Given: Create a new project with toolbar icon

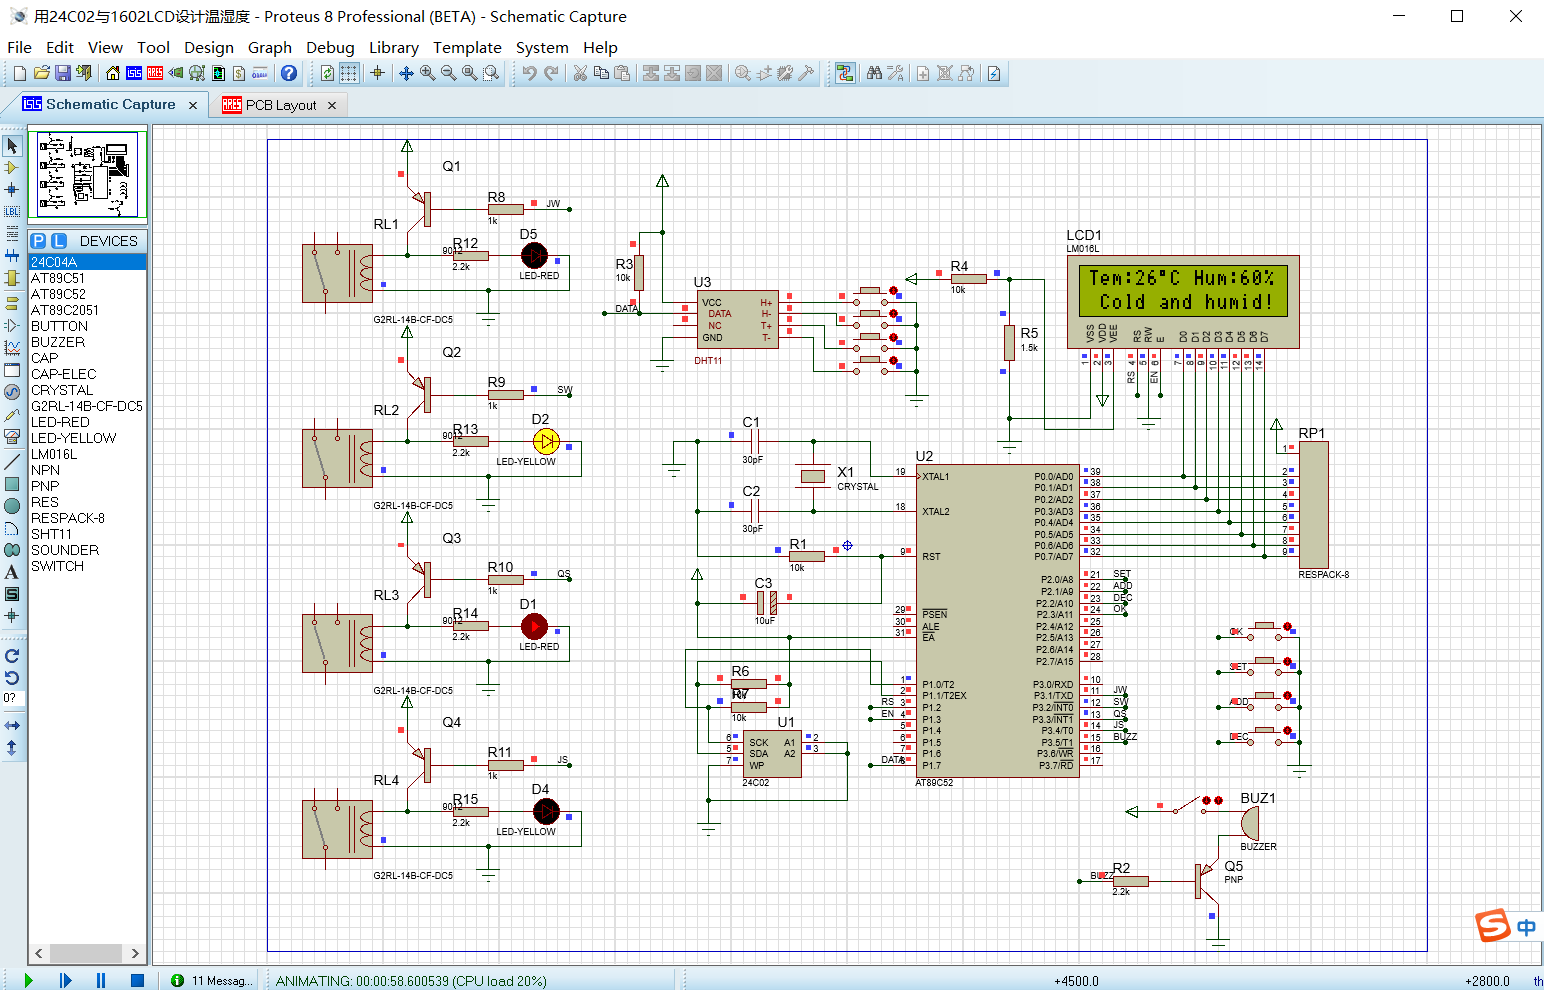Looking at the screenshot, I should tap(19, 73).
